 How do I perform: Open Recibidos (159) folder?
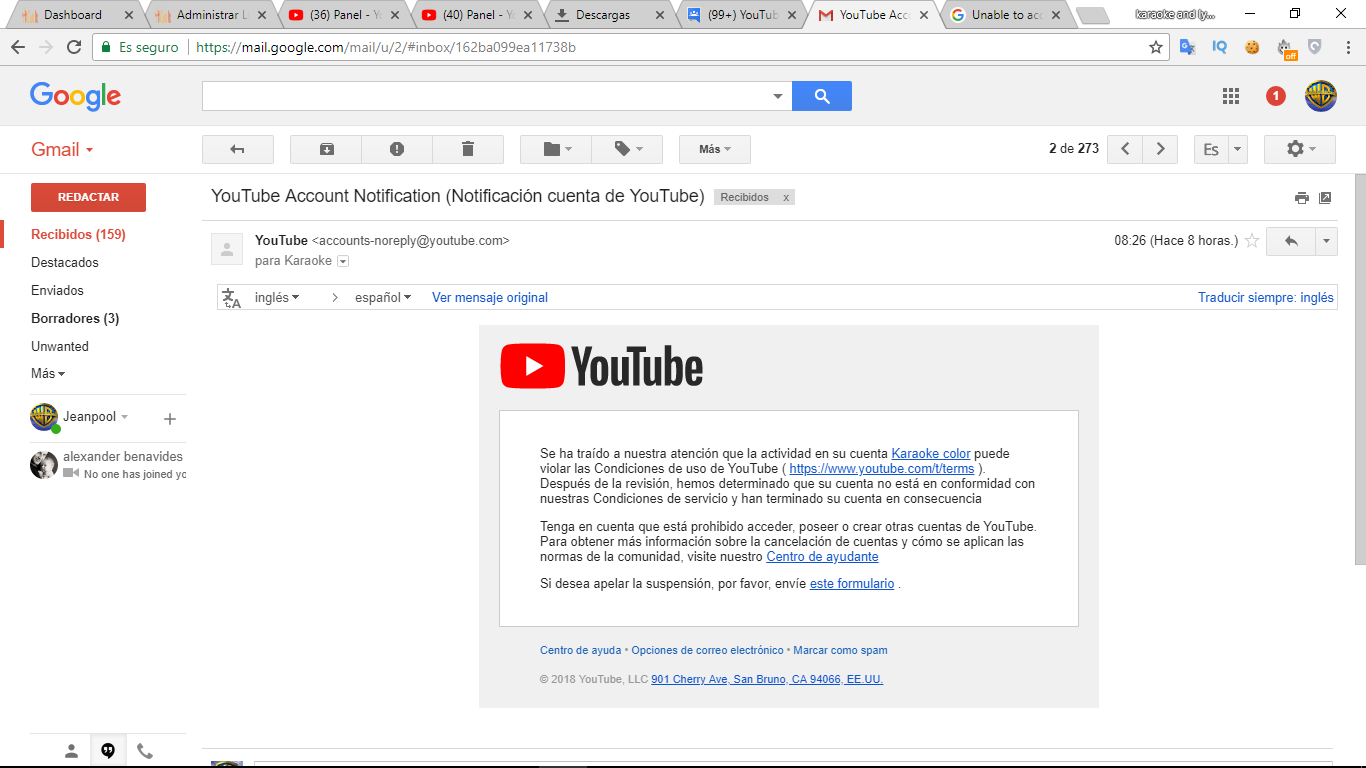tap(78, 234)
